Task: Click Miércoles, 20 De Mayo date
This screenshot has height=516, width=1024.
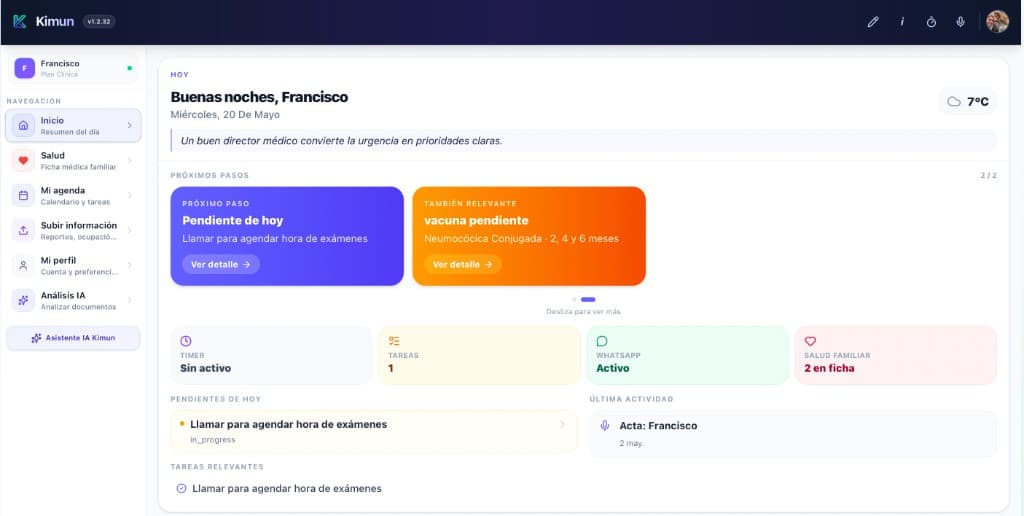Action: (x=225, y=114)
